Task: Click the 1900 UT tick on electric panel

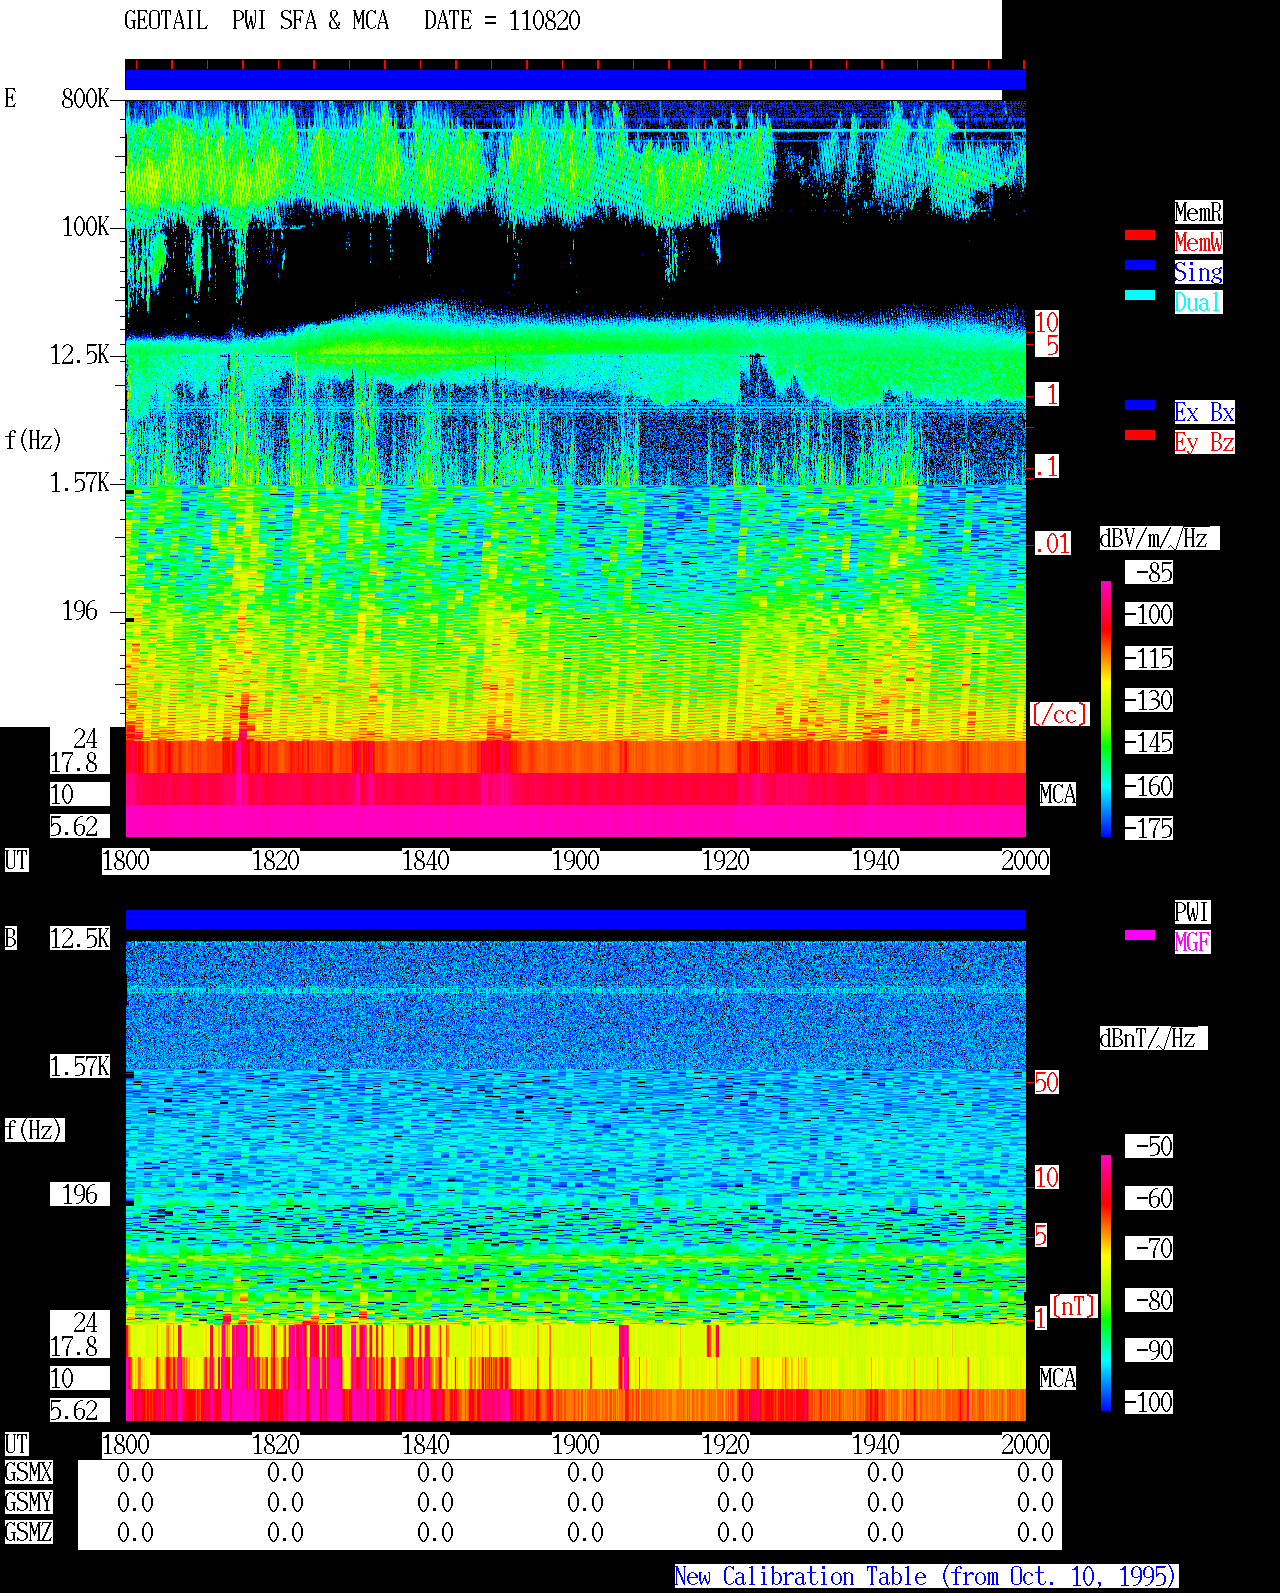Action: coord(575,861)
